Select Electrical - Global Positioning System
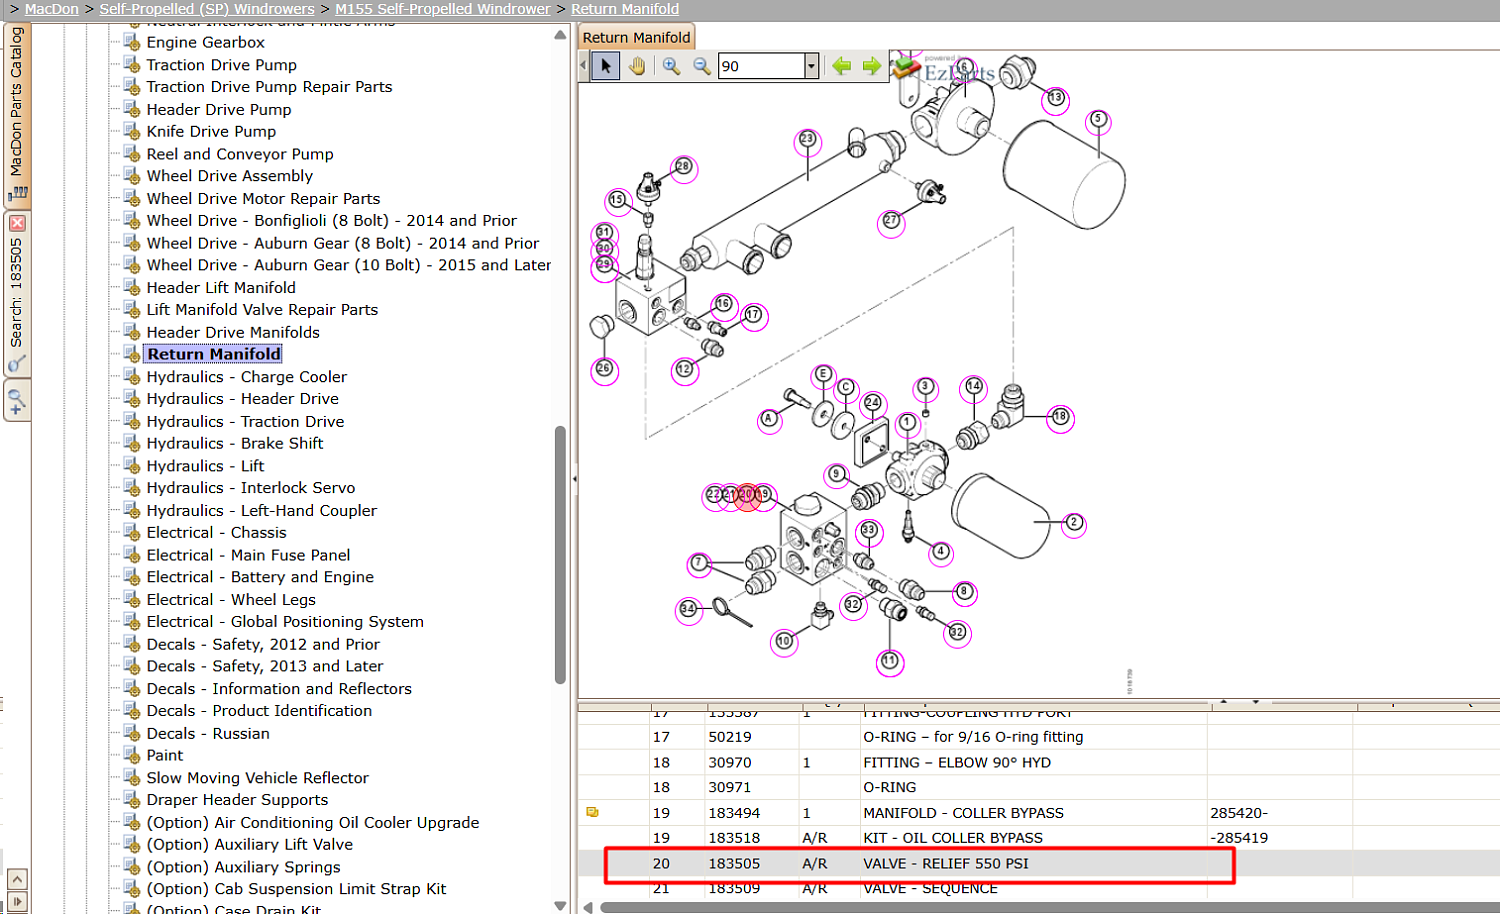 point(285,622)
